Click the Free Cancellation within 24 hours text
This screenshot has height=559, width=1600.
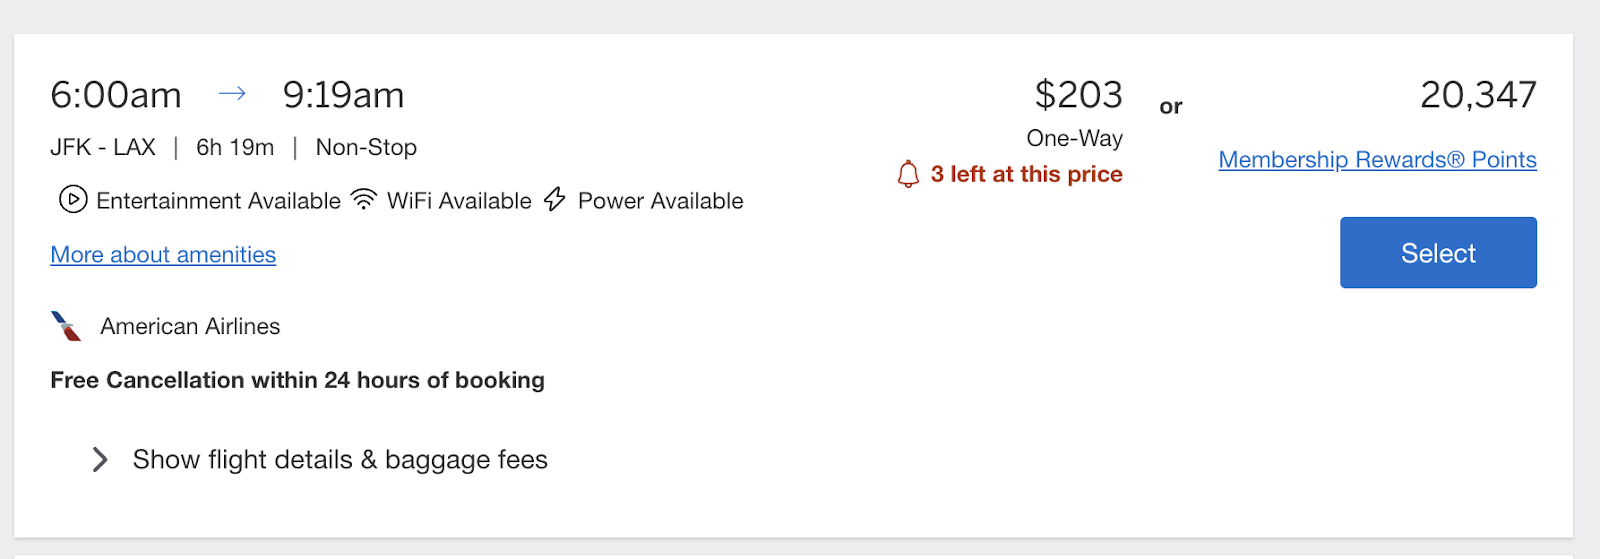click(x=297, y=380)
